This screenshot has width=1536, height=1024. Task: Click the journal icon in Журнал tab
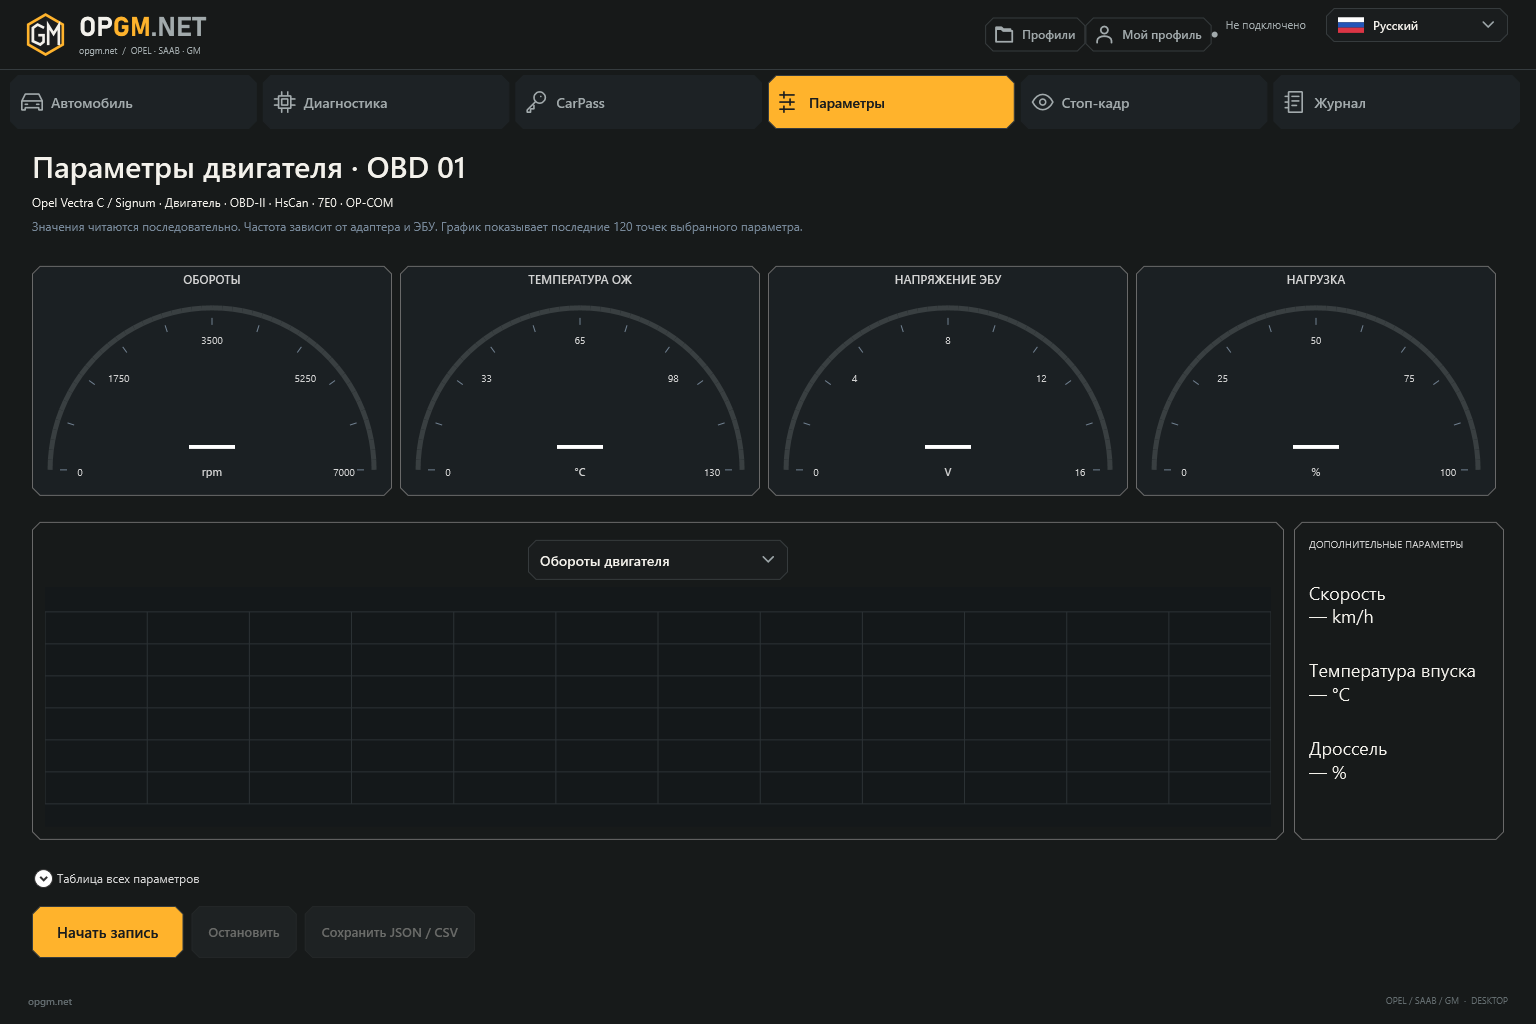pos(1294,102)
